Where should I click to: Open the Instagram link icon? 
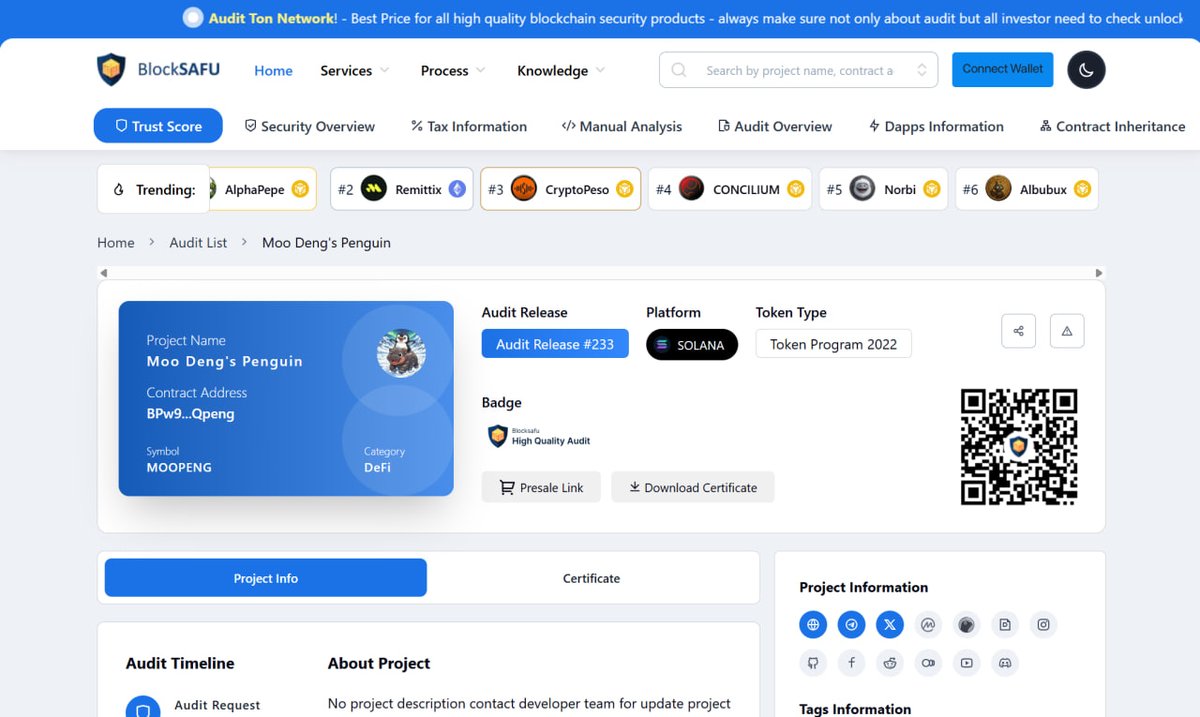(1043, 625)
